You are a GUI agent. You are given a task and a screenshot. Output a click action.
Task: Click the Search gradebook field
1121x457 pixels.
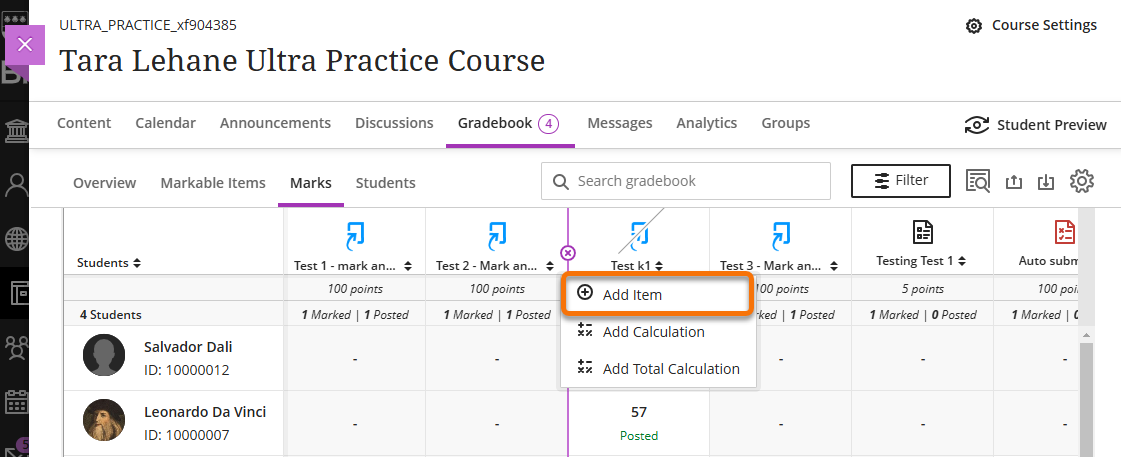(x=698, y=181)
